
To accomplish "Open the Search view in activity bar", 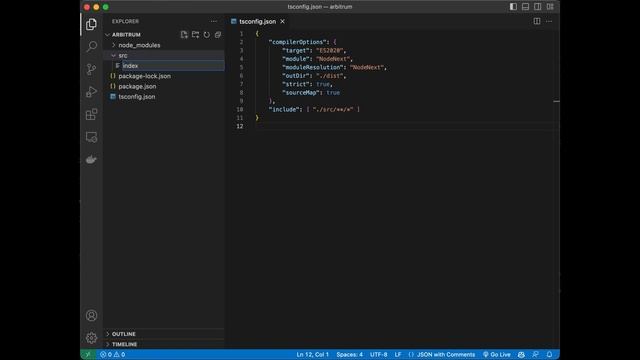I will 91,47.
